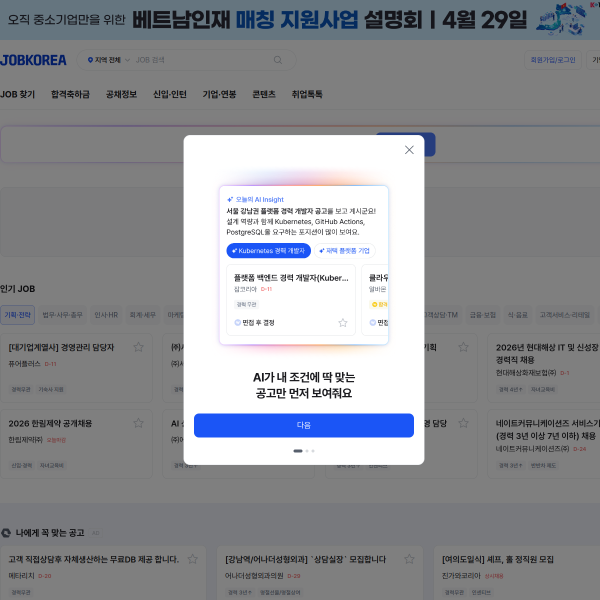This screenshot has height=600, width=600.
Task: Open [강남역/어나더성형외과] 상담실장 모집 posting
Action: pyautogui.click(x=305, y=559)
